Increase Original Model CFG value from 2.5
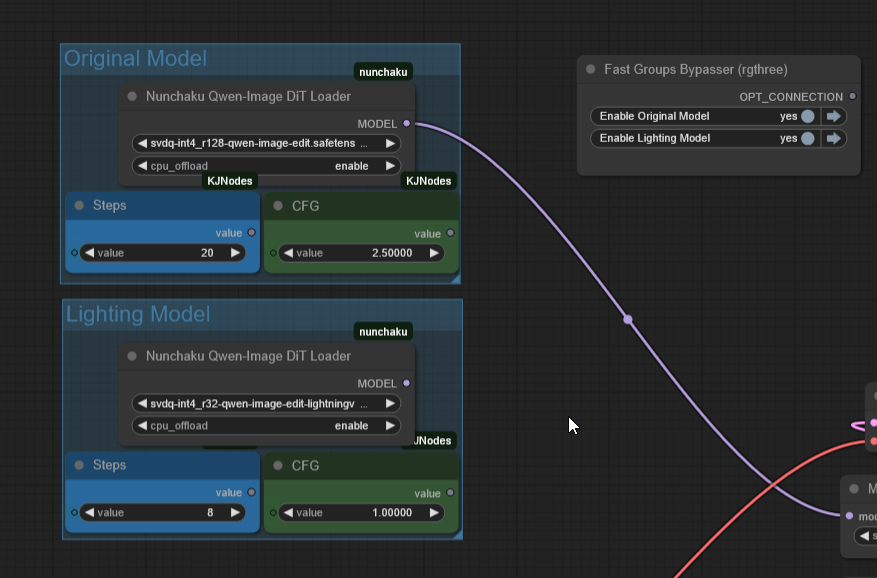 433,253
